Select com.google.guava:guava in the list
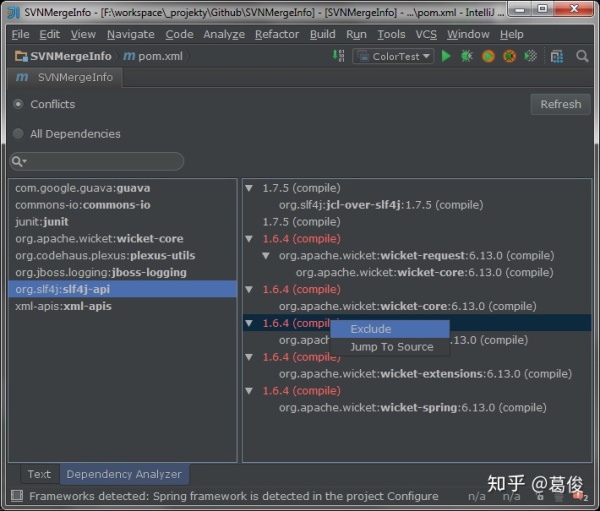This screenshot has width=600, height=511. pos(122,188)
